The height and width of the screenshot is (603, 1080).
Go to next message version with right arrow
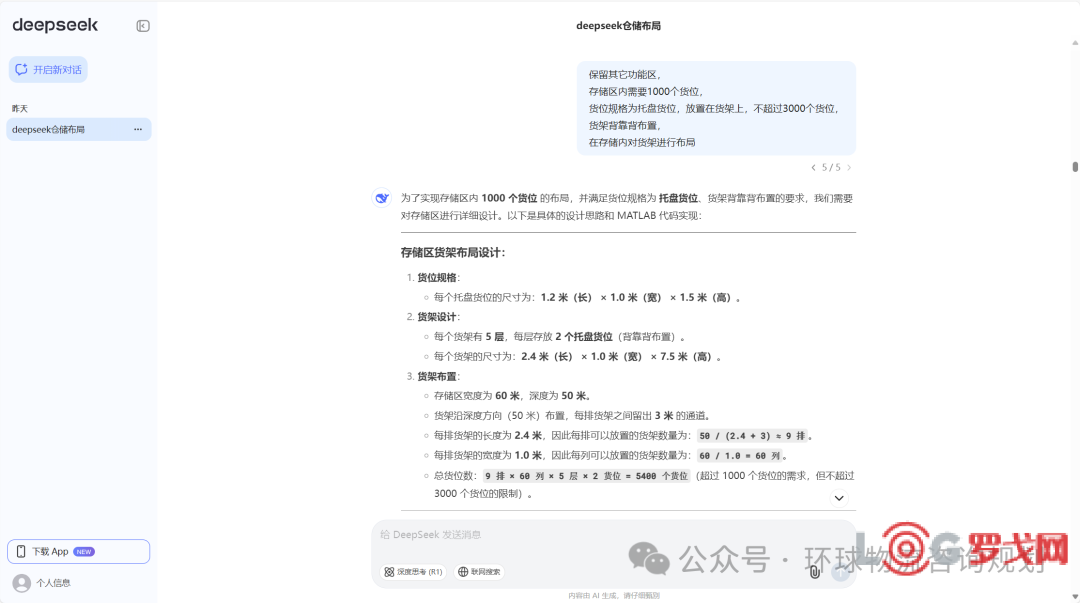[849, 168]
